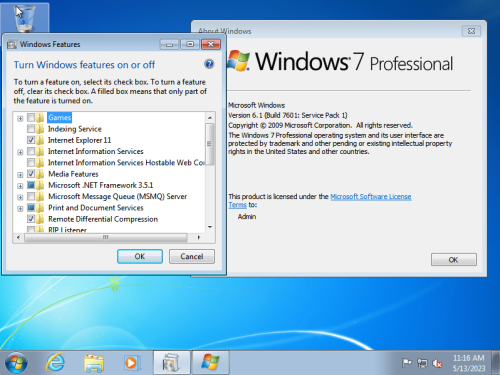Open muted volume icon in tray
The height and width of the screenshot is (375, 500).
437,363
